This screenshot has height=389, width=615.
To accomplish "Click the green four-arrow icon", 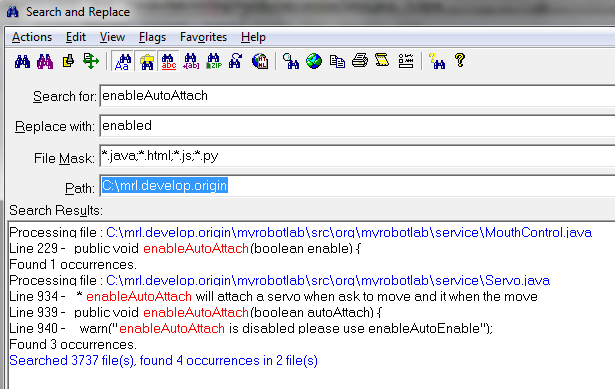I will click(x=91, y=61).
